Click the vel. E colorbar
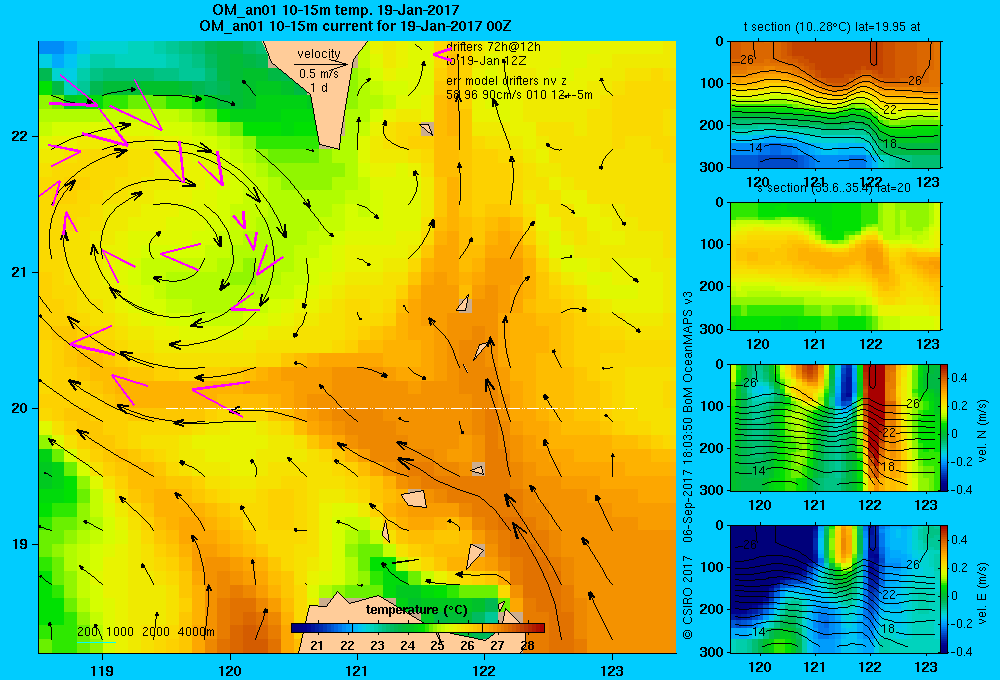1000x680 pixels. click(x=945, y=589)
